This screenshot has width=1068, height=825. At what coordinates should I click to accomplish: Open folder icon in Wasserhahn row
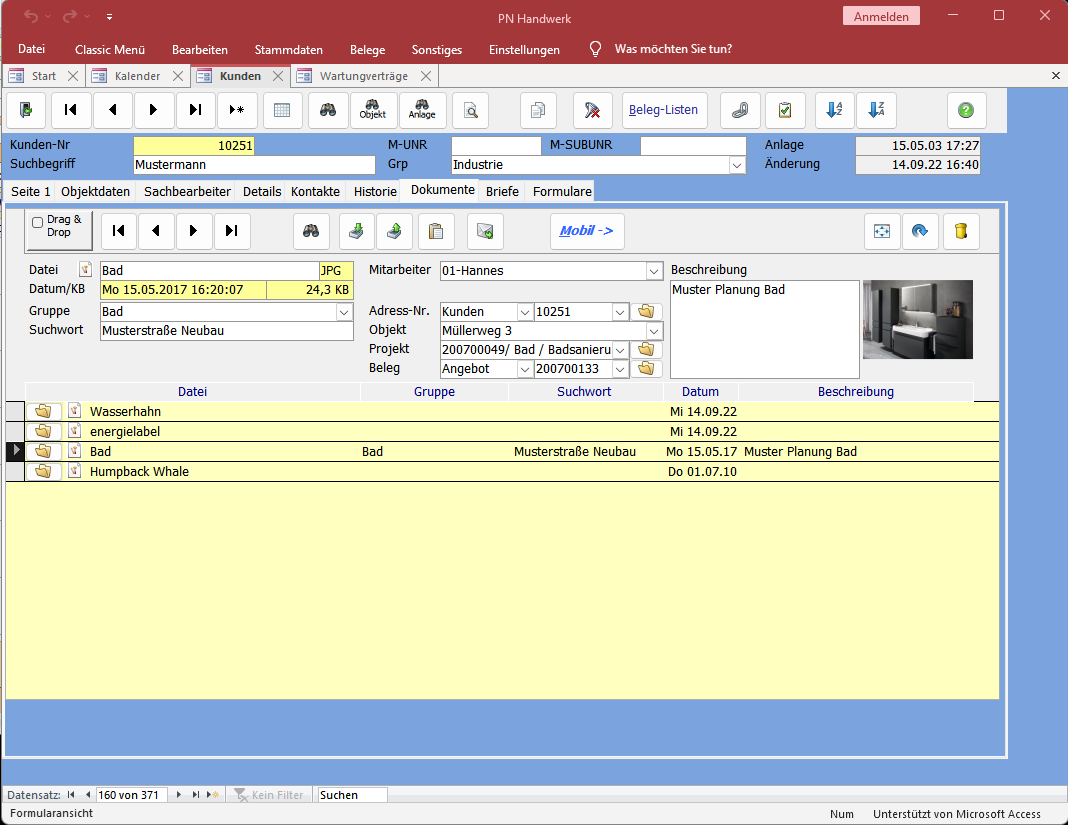tap(43, 411)
